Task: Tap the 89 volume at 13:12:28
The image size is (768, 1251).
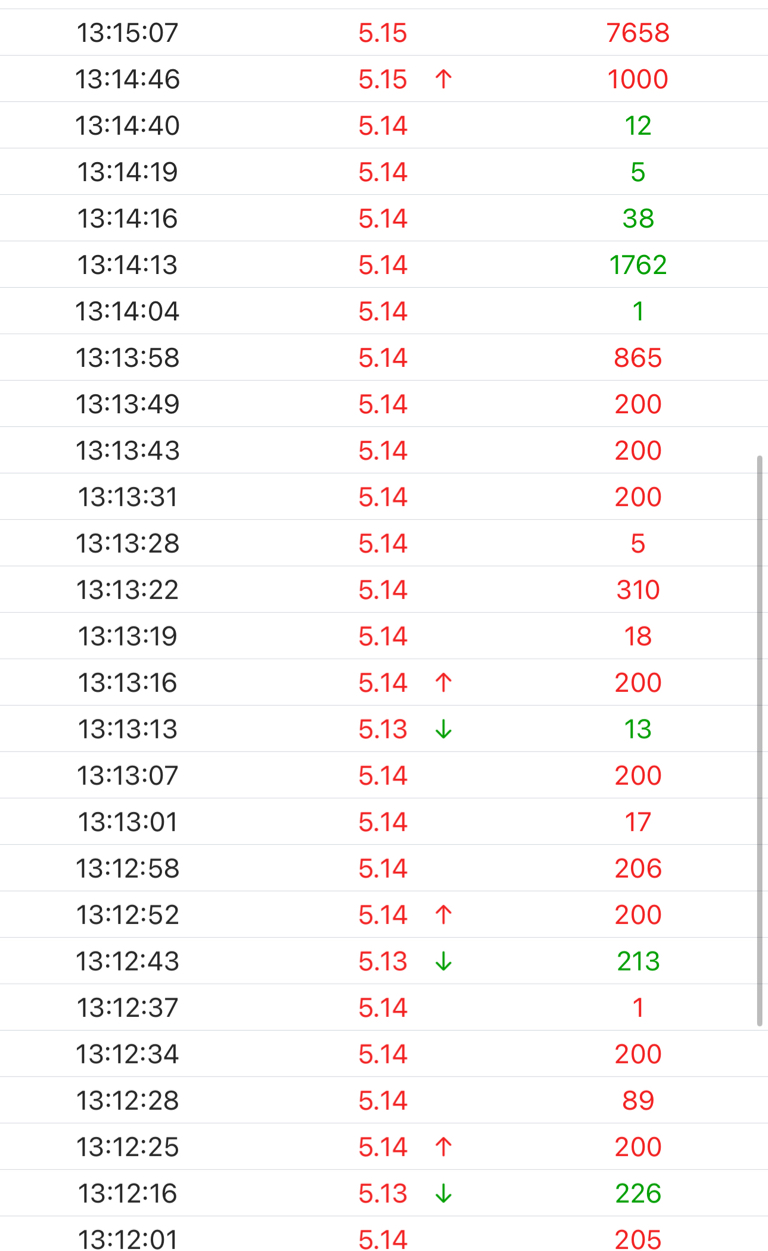Action: (638, 1101)
